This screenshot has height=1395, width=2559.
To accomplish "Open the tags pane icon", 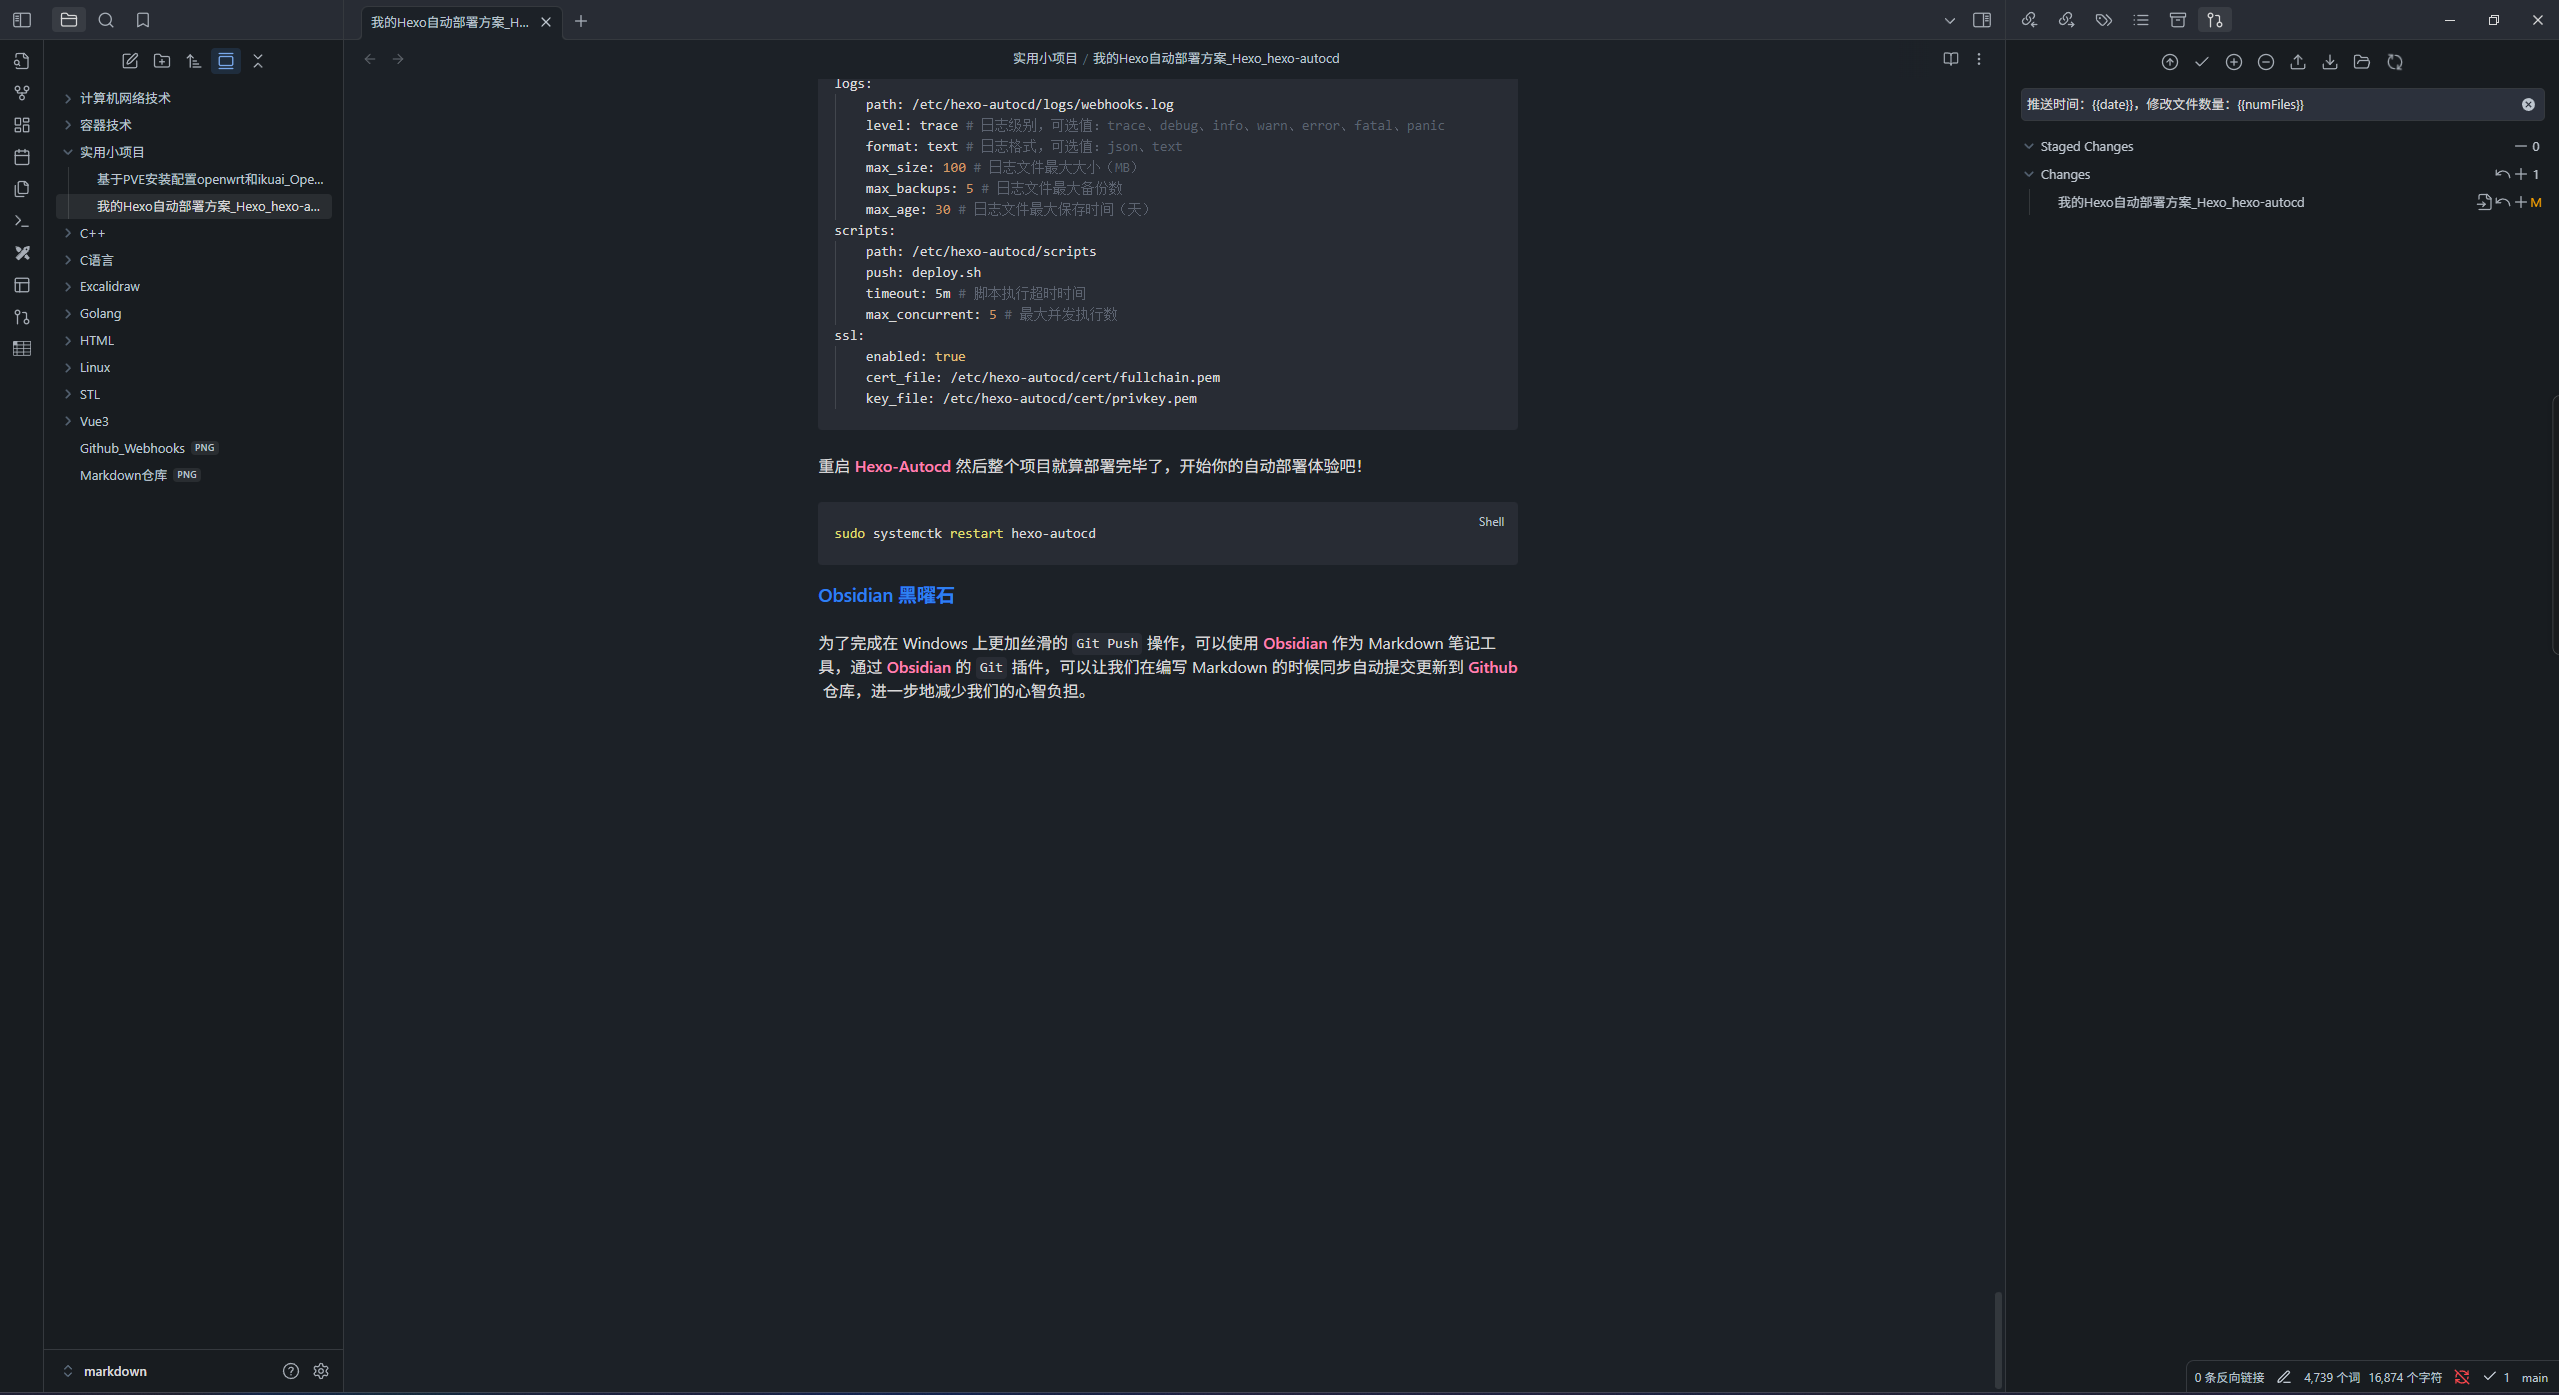I will click(2103, 20).
